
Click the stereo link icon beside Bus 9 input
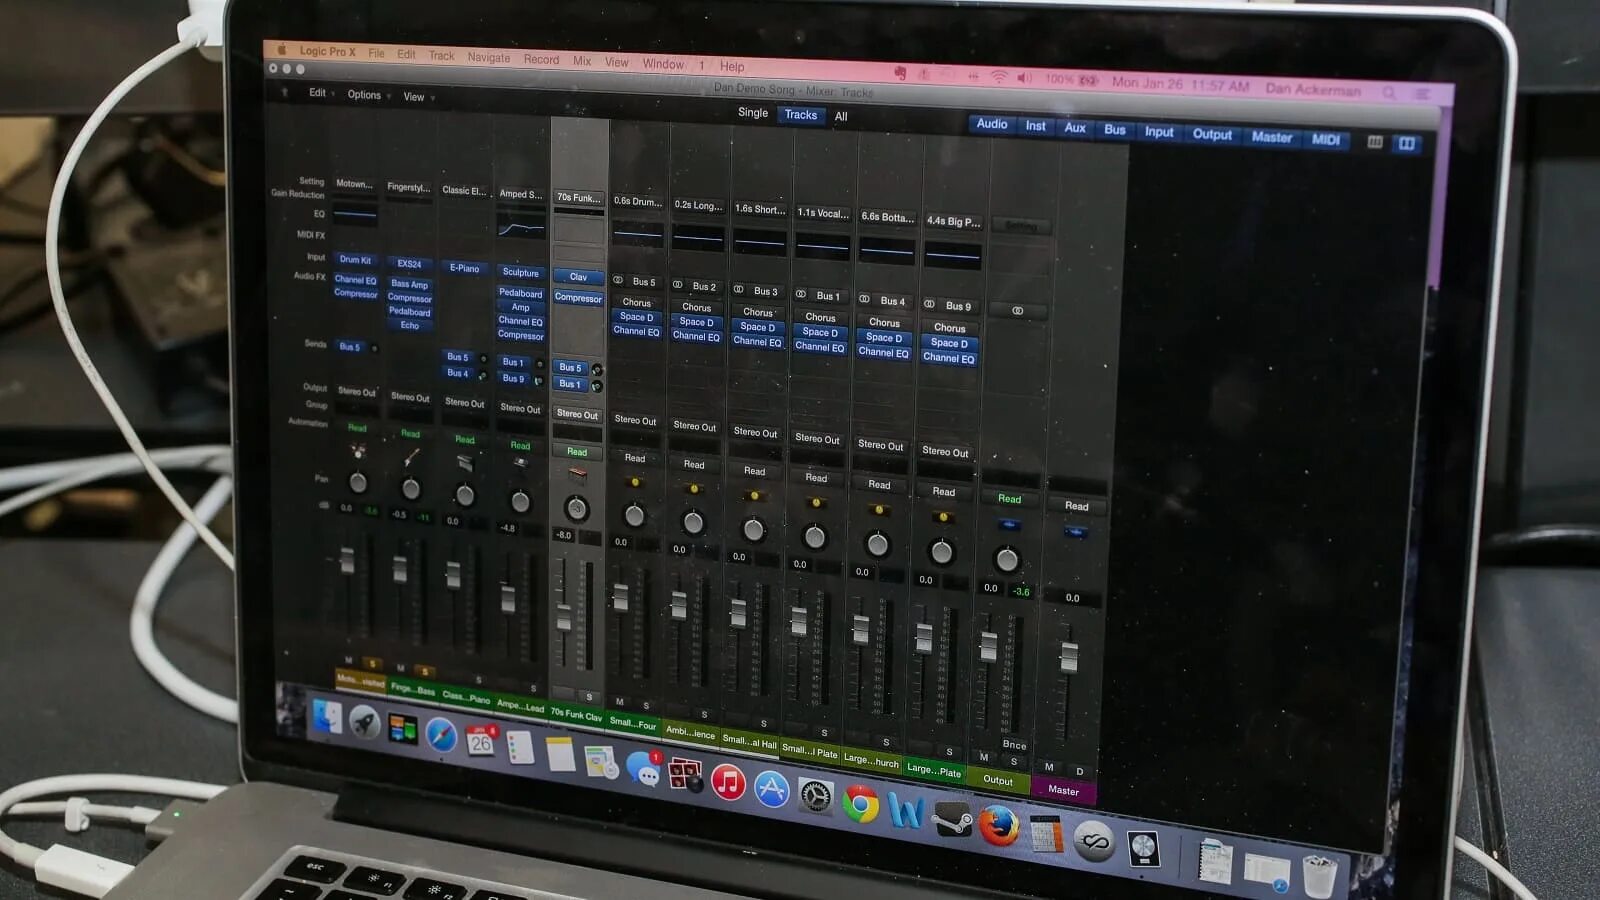click(x=929, y=304)
